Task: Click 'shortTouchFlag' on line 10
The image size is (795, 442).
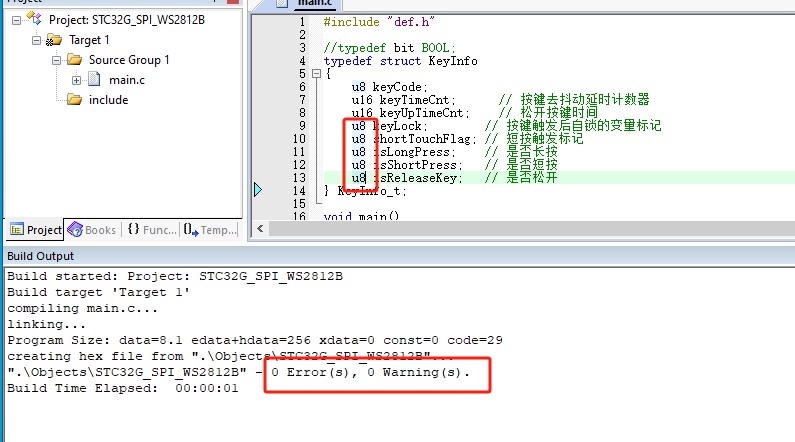Action: [422, 139]
